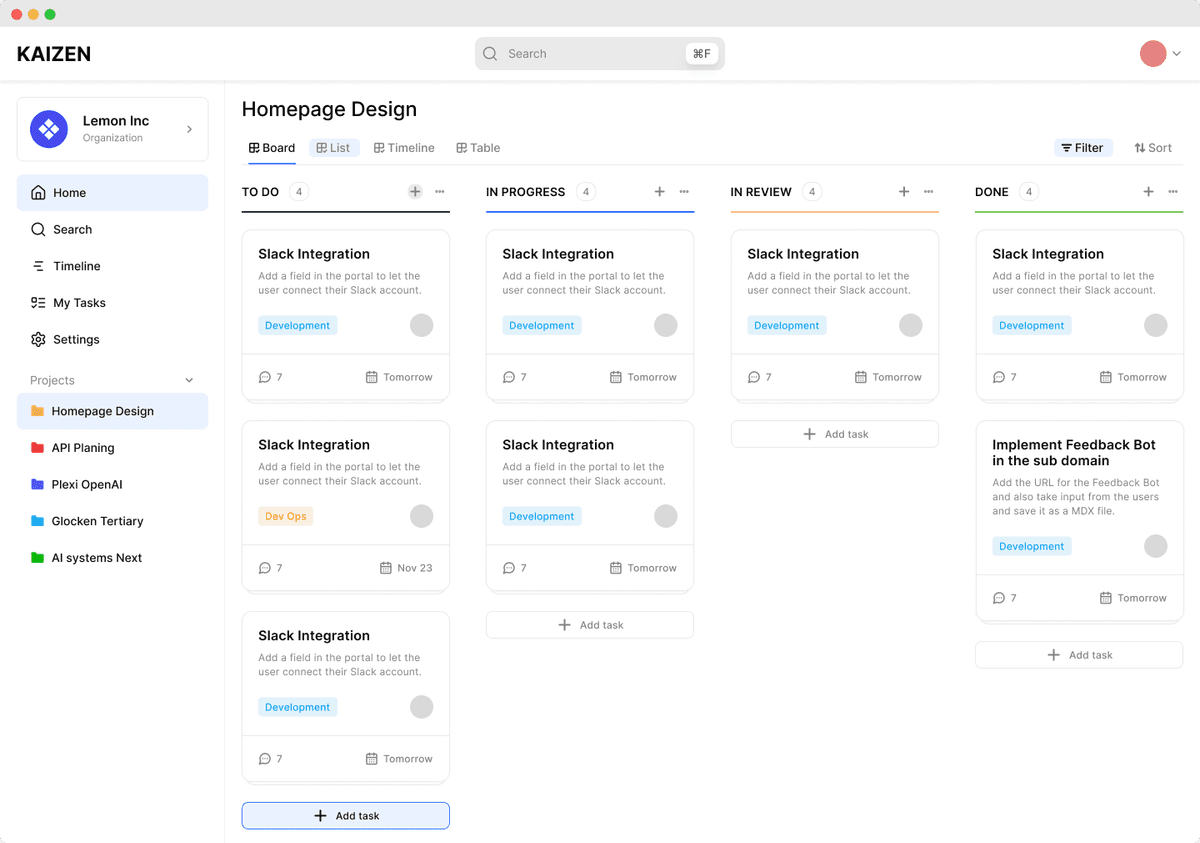Screen dimensions: 1200x843
Task: Click the comment icon on Implement Feedback Bot card
Action: point(999,598)
